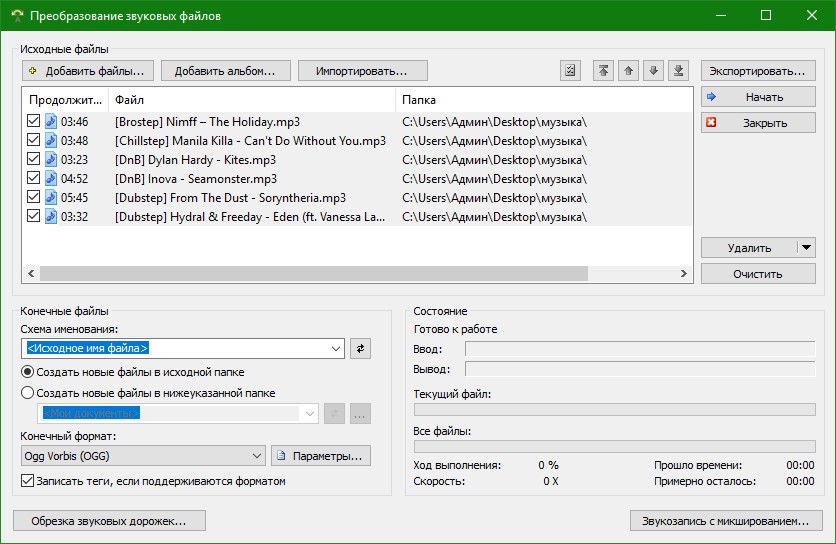Screen dimensions: 836x544
Task: Start conversion with 'Начать' button
Action: (758, 97)
